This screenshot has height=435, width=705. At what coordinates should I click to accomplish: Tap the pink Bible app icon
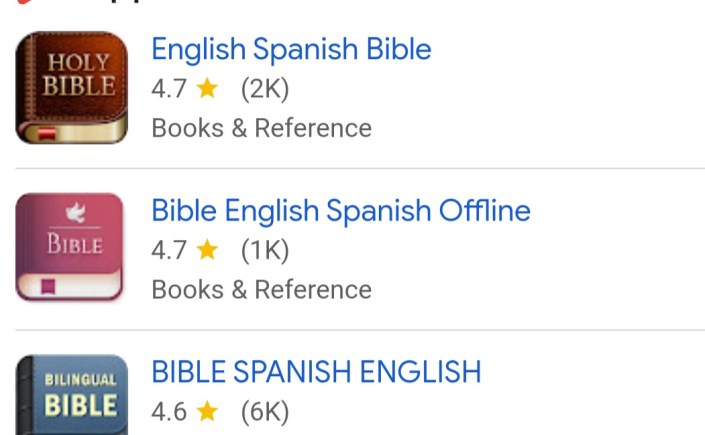click(70, 247)
